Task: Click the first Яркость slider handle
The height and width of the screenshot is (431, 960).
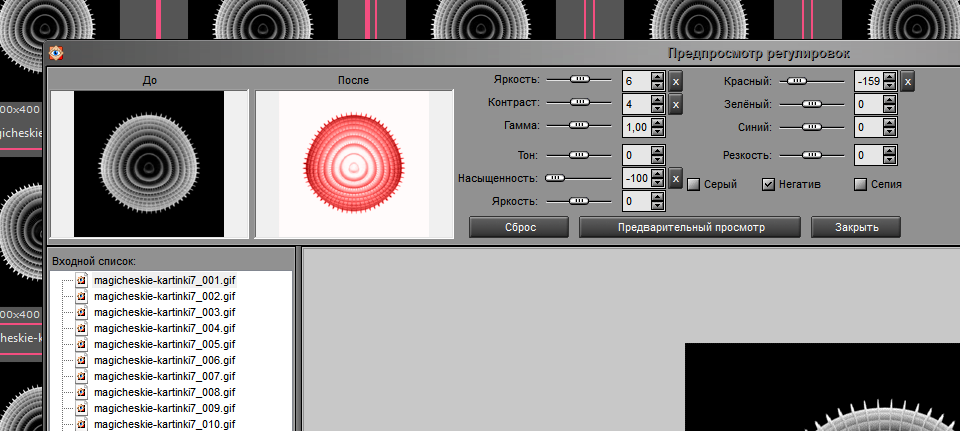Action: click(x=579, y=80)
